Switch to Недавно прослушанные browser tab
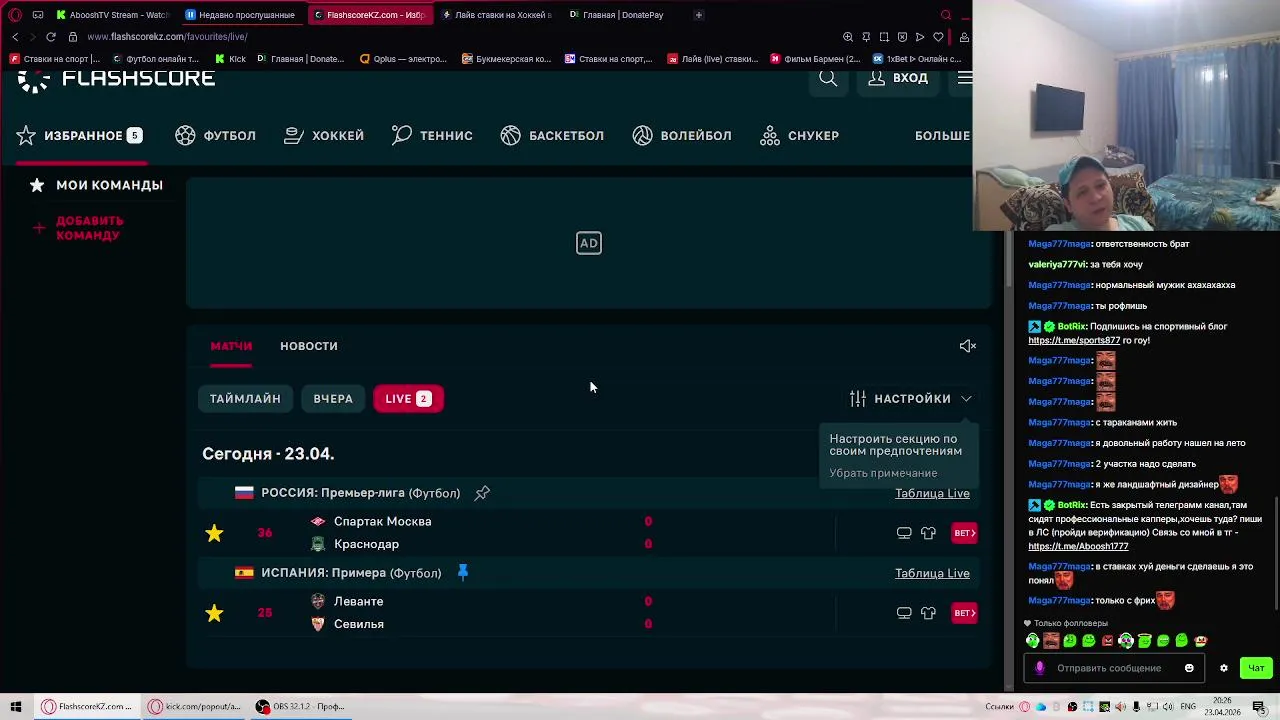Image resolution: width=1280 pixels, height=720 pixels. 240,15
